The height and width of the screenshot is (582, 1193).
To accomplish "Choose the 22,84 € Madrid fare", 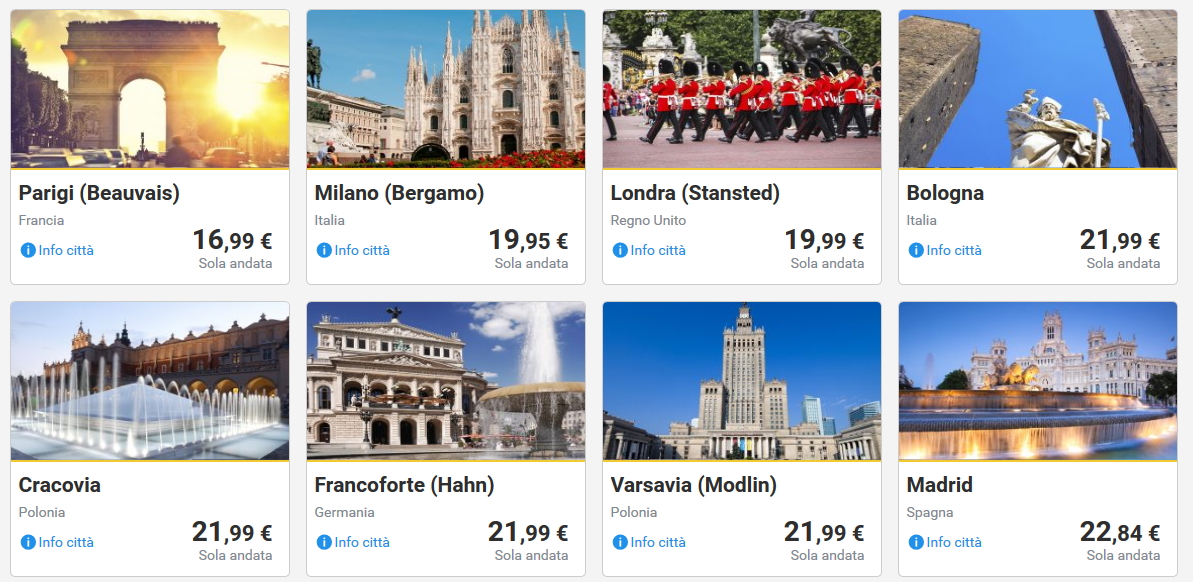I will tap(1120, 533).
